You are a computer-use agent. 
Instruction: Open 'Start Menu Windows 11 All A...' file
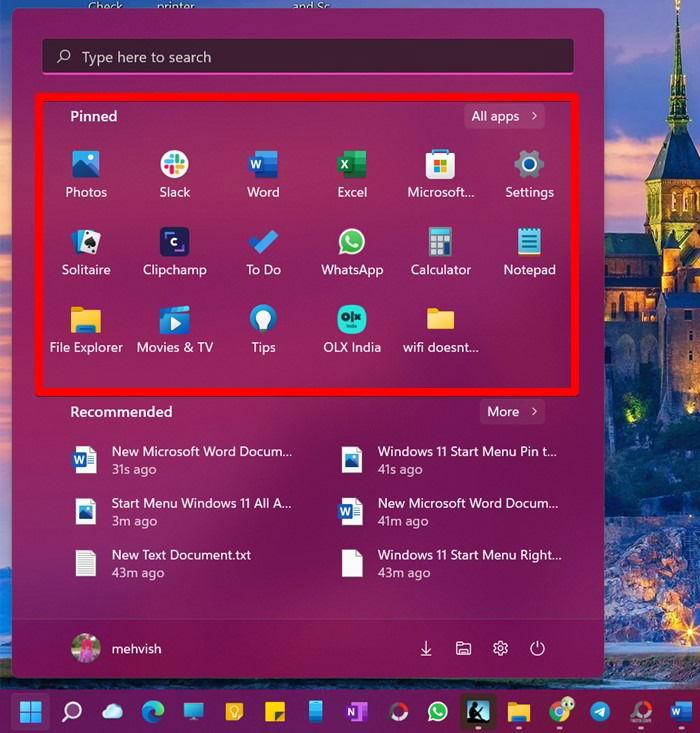pyautogui.click(x=182, y=512)
